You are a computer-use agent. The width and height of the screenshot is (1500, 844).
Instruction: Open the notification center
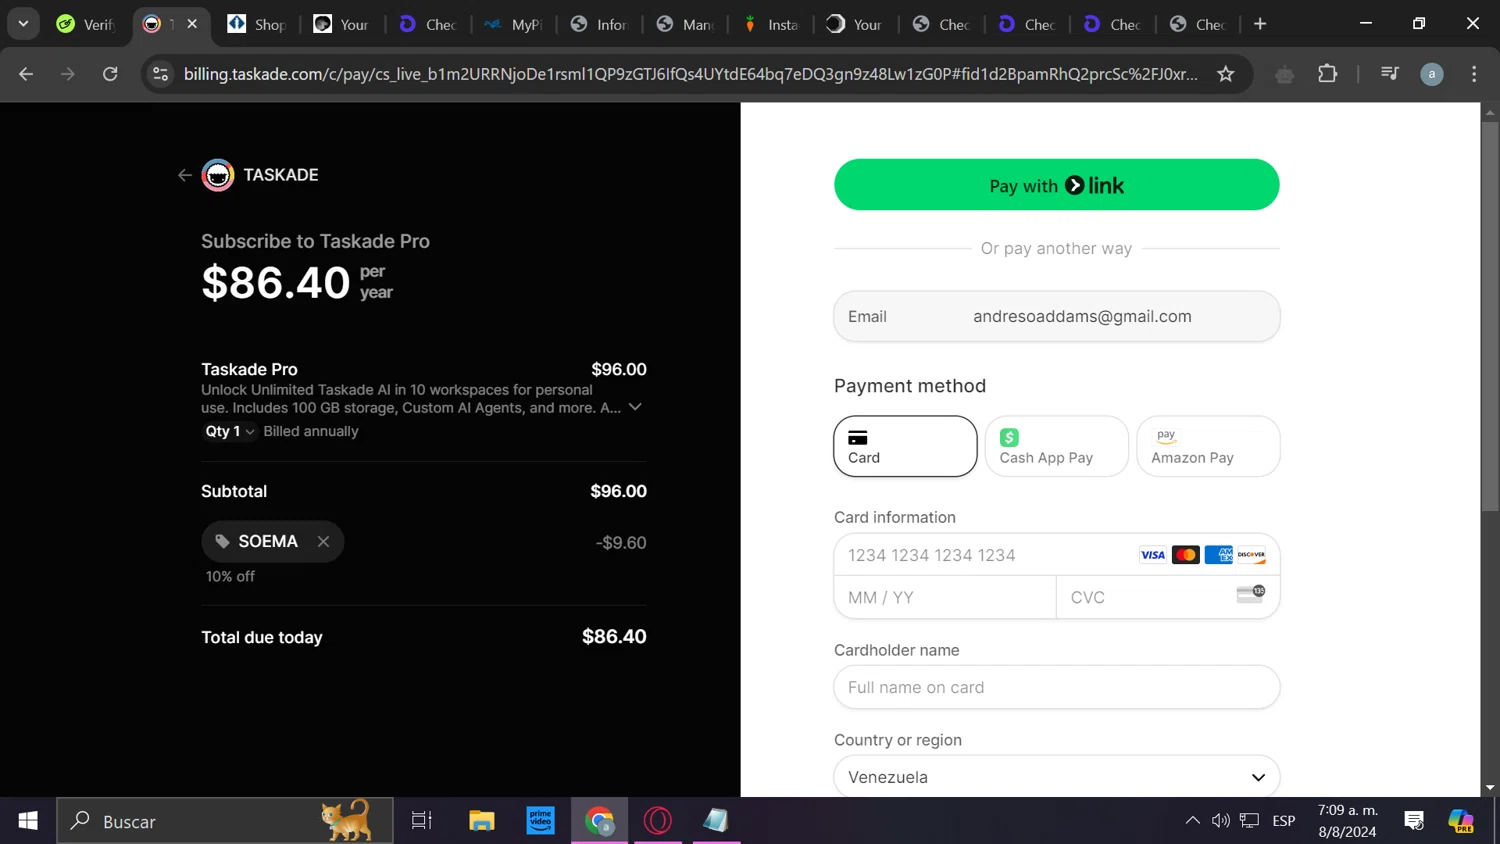tap(1414, 821)
